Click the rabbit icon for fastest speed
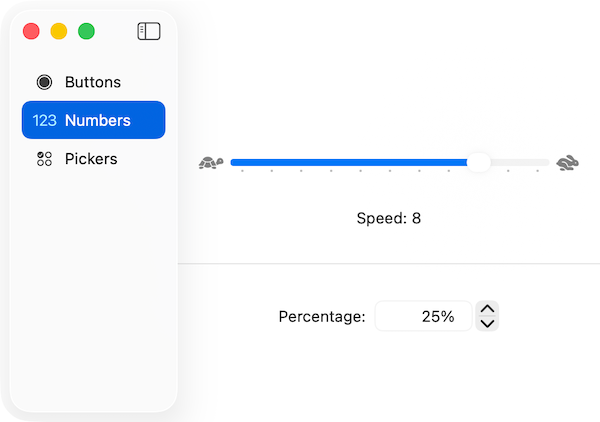Image resolution: width=600 pixels, height=422 pixels. click(568, 163)
